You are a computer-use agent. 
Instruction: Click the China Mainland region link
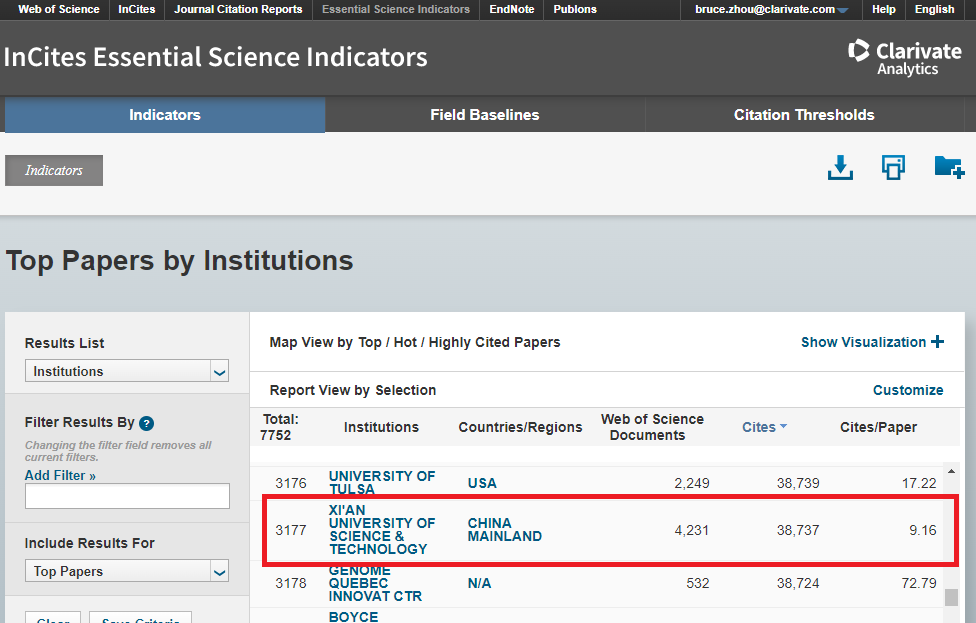[505, 530]
